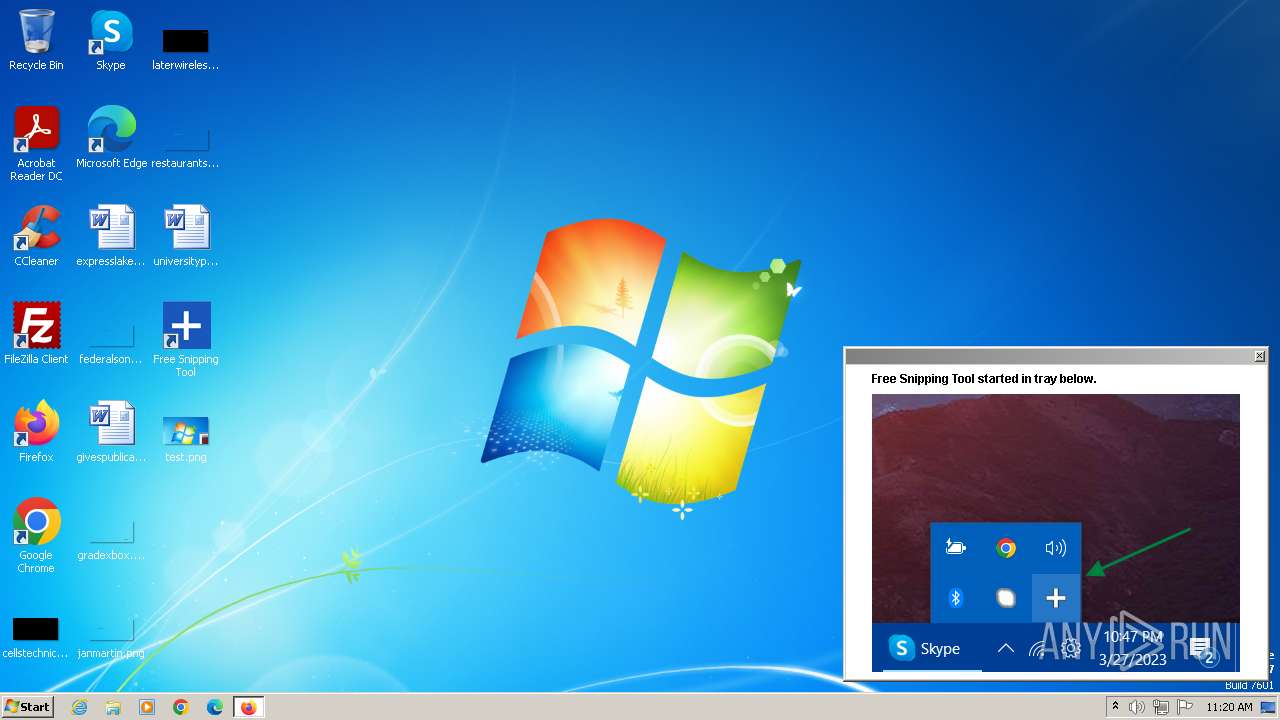Select the CCleaner desktop shortcut

point(36,236)
